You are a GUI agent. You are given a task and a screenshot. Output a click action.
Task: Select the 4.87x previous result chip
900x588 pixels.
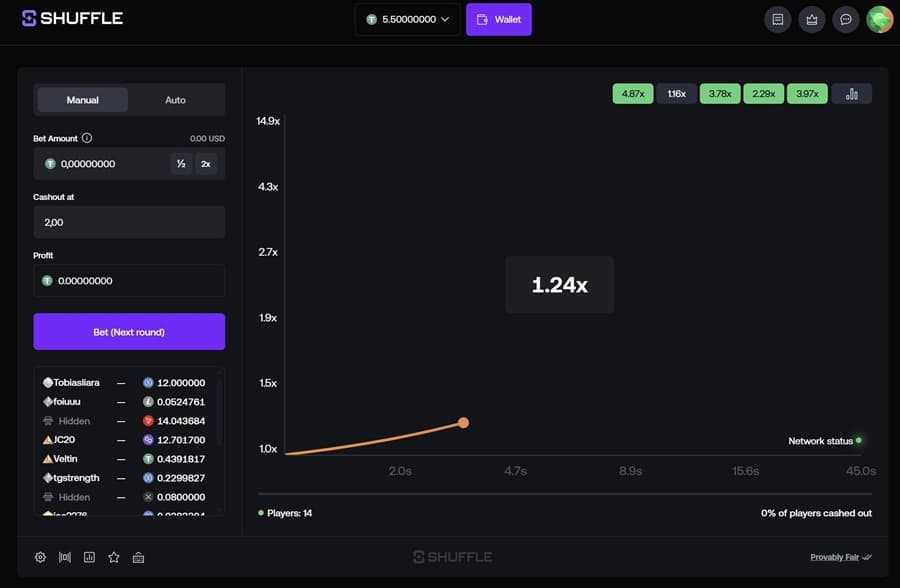click(x=633, y=94)
